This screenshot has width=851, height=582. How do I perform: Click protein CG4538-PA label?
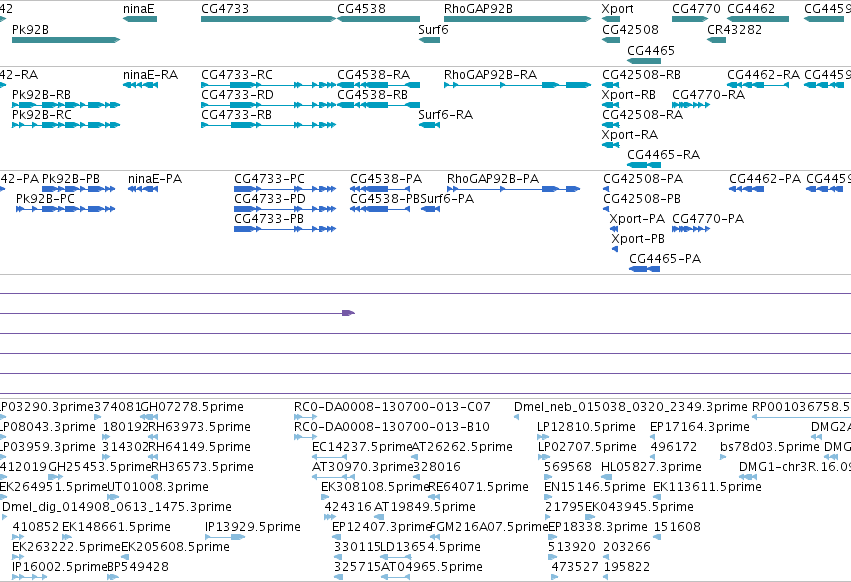pos(385,179)
